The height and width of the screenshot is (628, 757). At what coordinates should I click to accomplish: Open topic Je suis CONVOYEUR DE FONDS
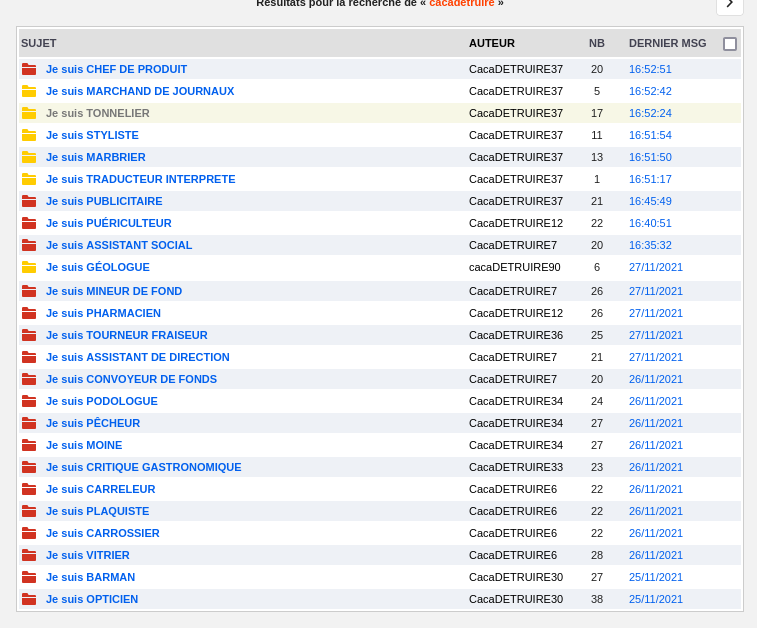[131, 379]
